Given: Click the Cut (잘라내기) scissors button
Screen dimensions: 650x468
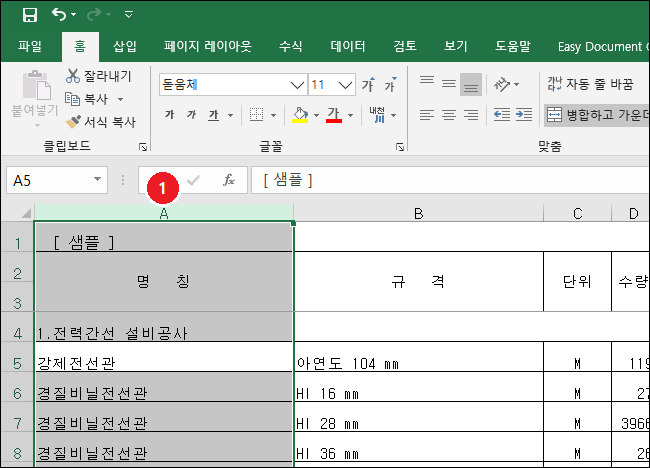Looking at the screenshot, I should click(98, 76).
